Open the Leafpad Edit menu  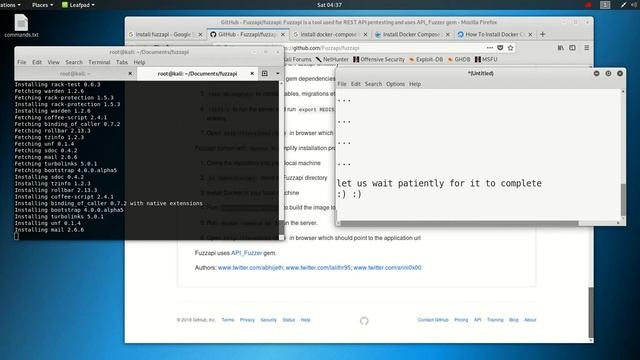point(356,84)
